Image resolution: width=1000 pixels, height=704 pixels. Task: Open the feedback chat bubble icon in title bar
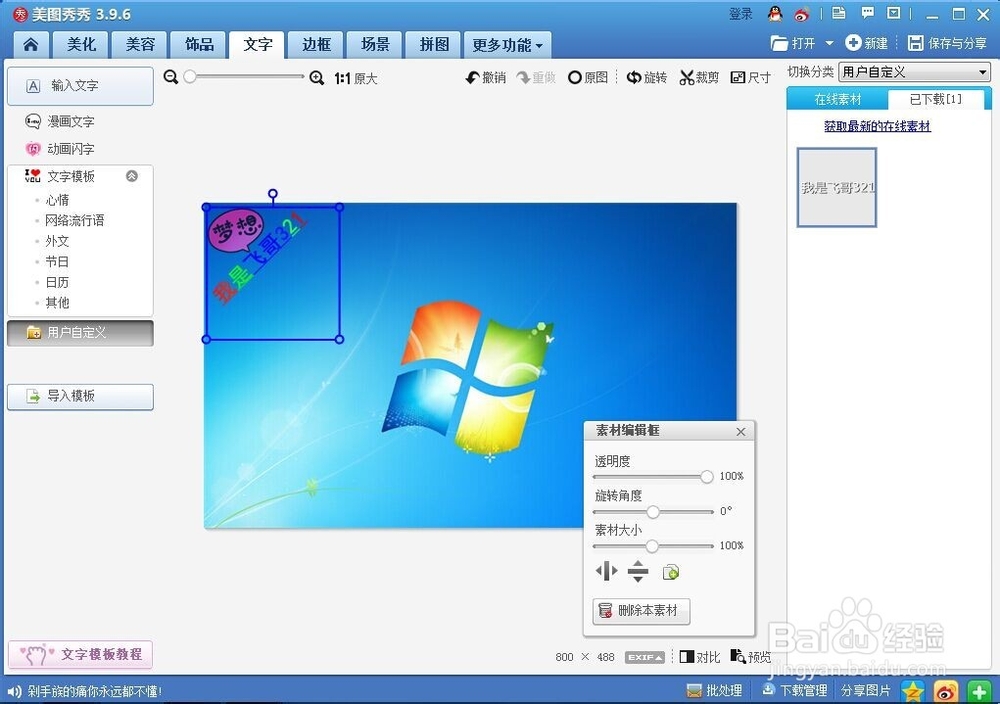click(x=867, y=13)
